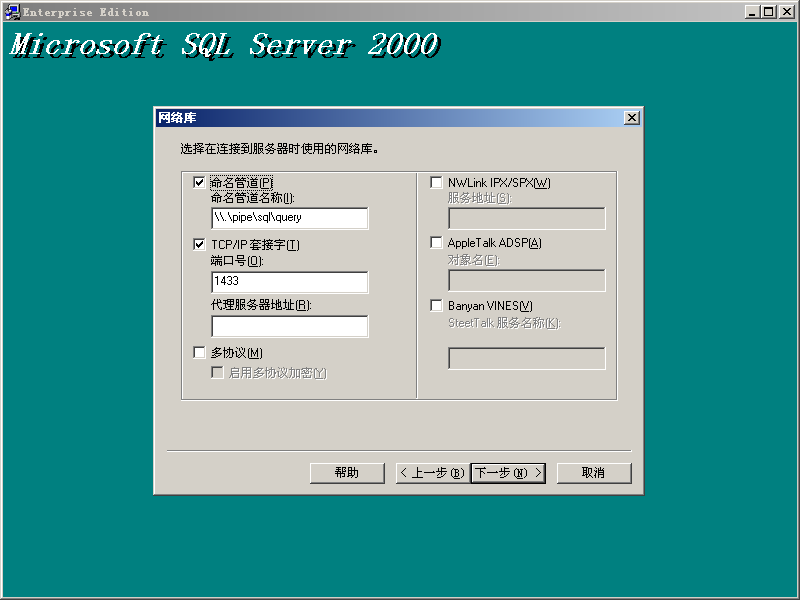Close the 网络库 dialog with X
The width and height of the screenshot is (800, 600).
pos(632,118)
